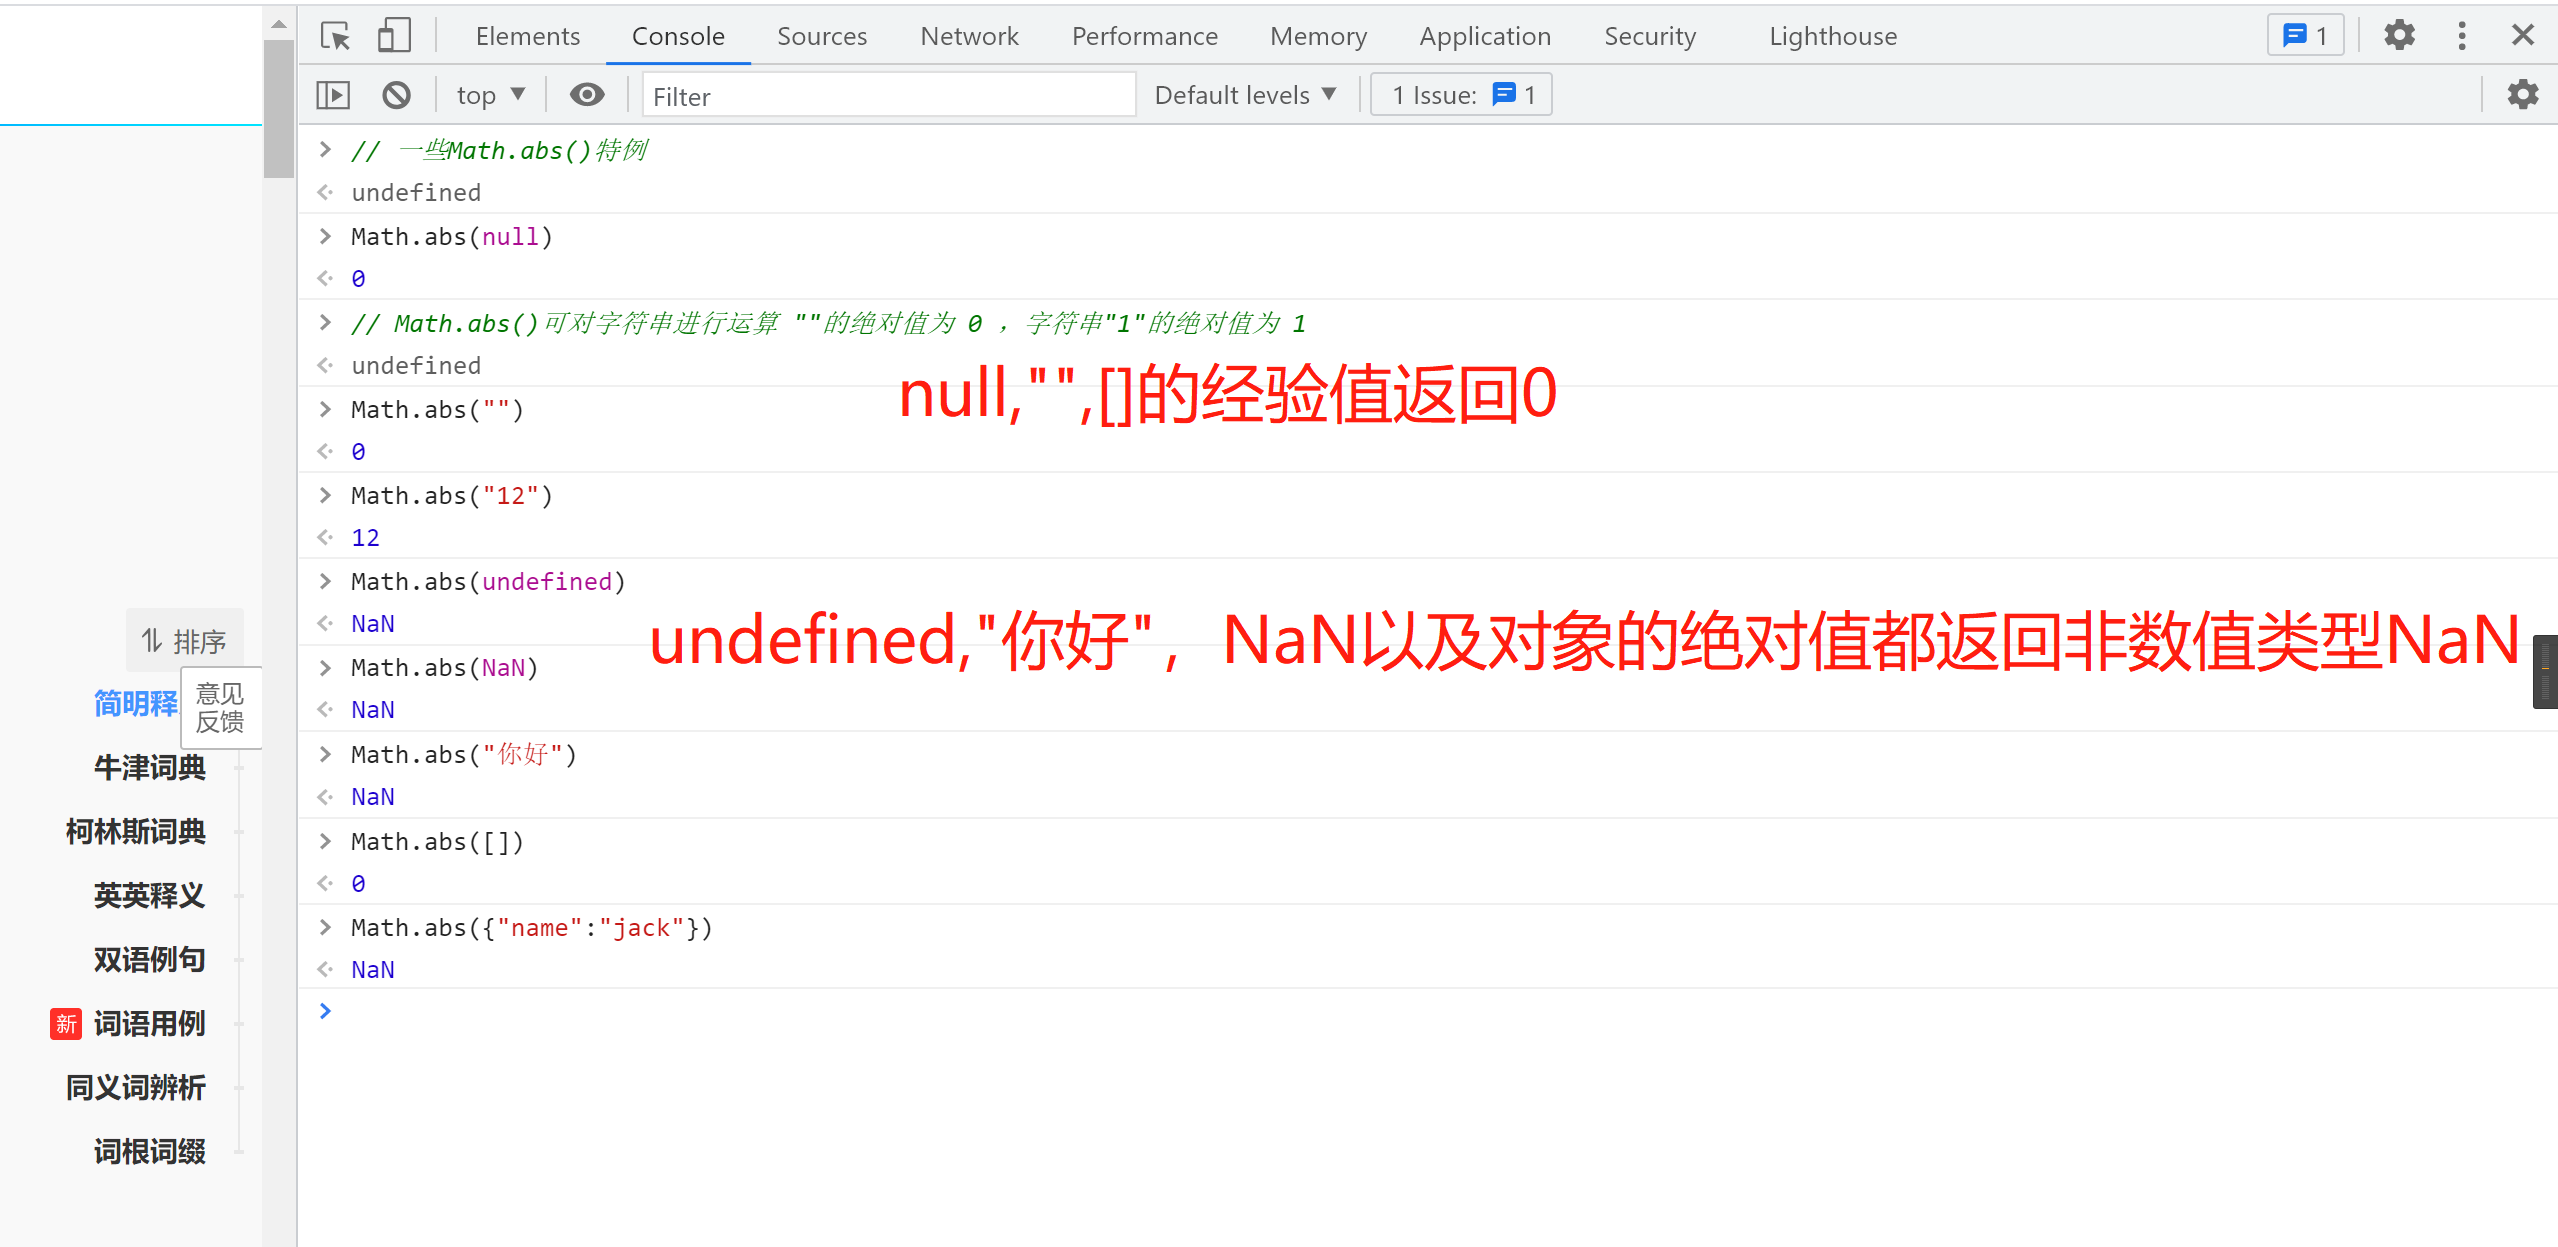Viewport: 2558px width, 1247px height.
Task: Click the page scrollbar thumb
Action: 279,110
